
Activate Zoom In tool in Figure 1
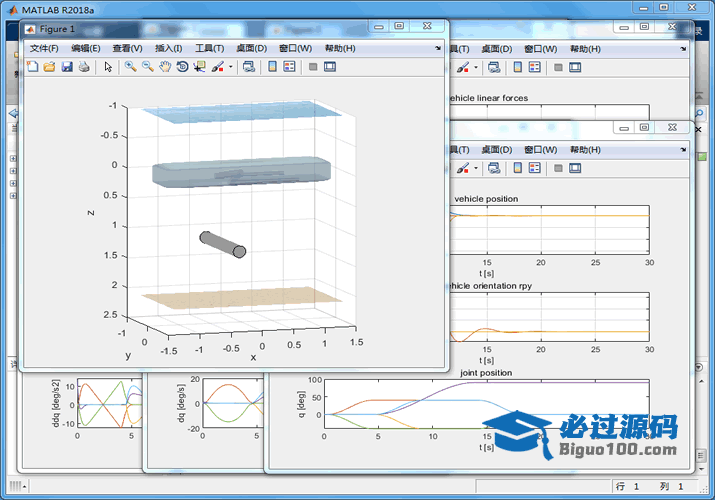(x=130, y=67)
